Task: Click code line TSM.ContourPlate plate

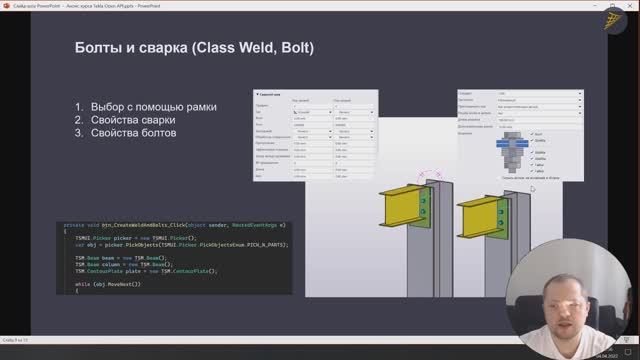Action: (146, 271)
